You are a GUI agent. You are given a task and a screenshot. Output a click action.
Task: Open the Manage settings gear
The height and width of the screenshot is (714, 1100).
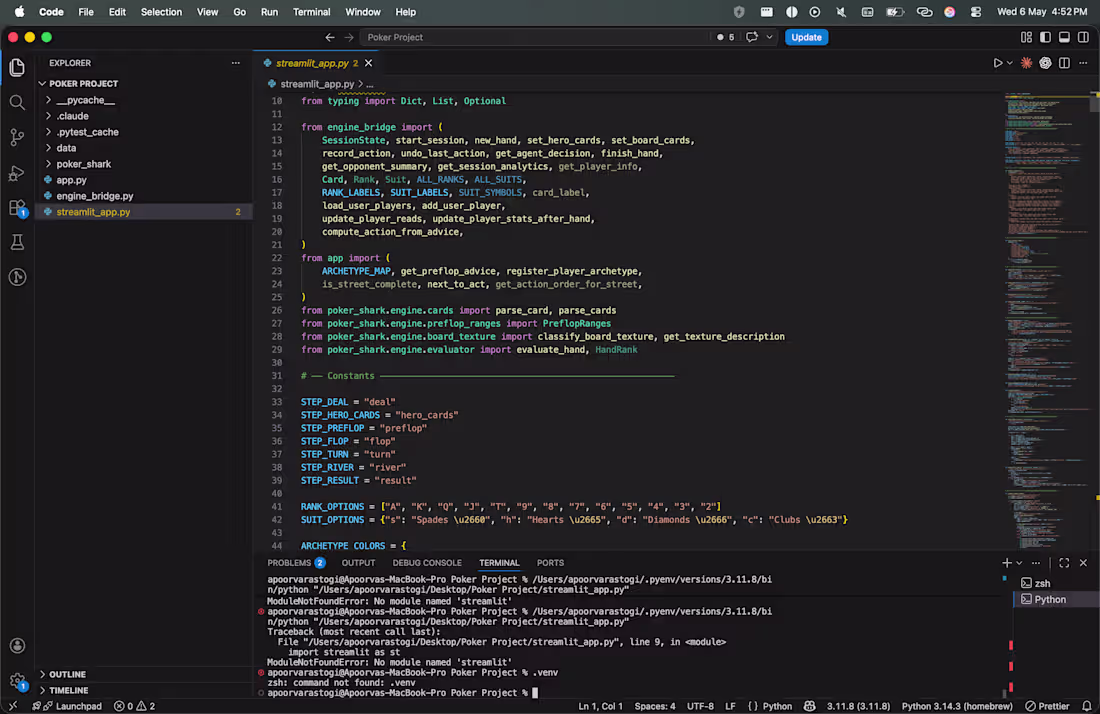click(17, 680)
